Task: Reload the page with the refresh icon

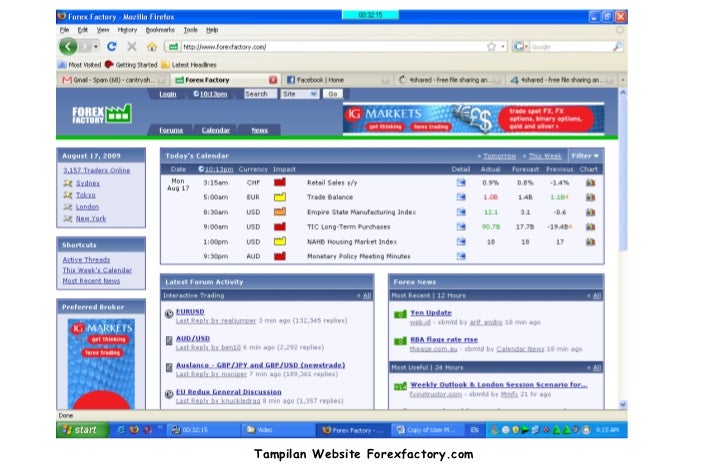Action: (111, 46)
